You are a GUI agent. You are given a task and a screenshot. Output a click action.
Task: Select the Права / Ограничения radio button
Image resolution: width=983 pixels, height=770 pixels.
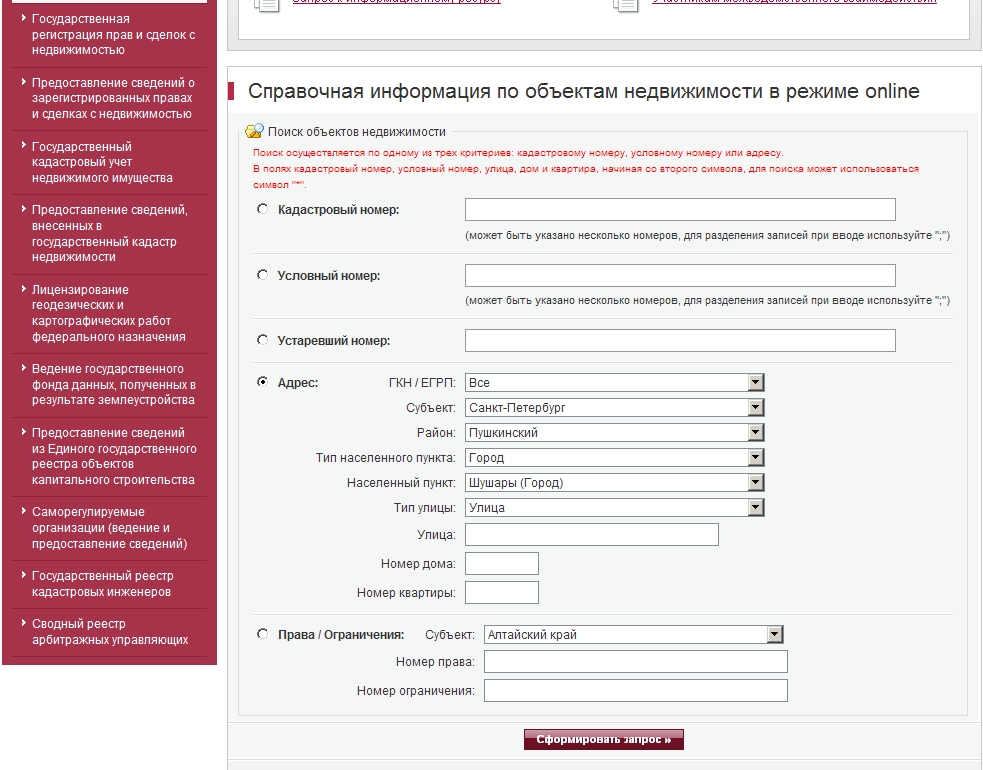(x=263, y=634)
